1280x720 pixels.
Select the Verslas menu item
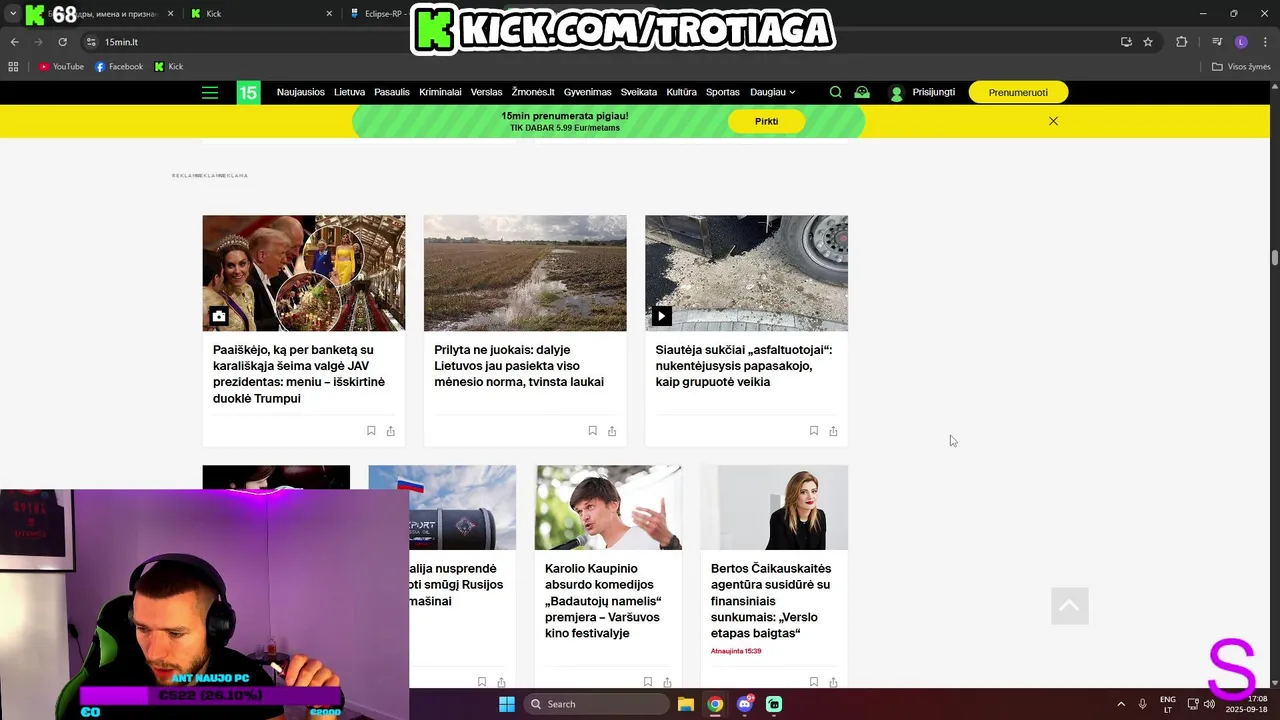[486, 92]
